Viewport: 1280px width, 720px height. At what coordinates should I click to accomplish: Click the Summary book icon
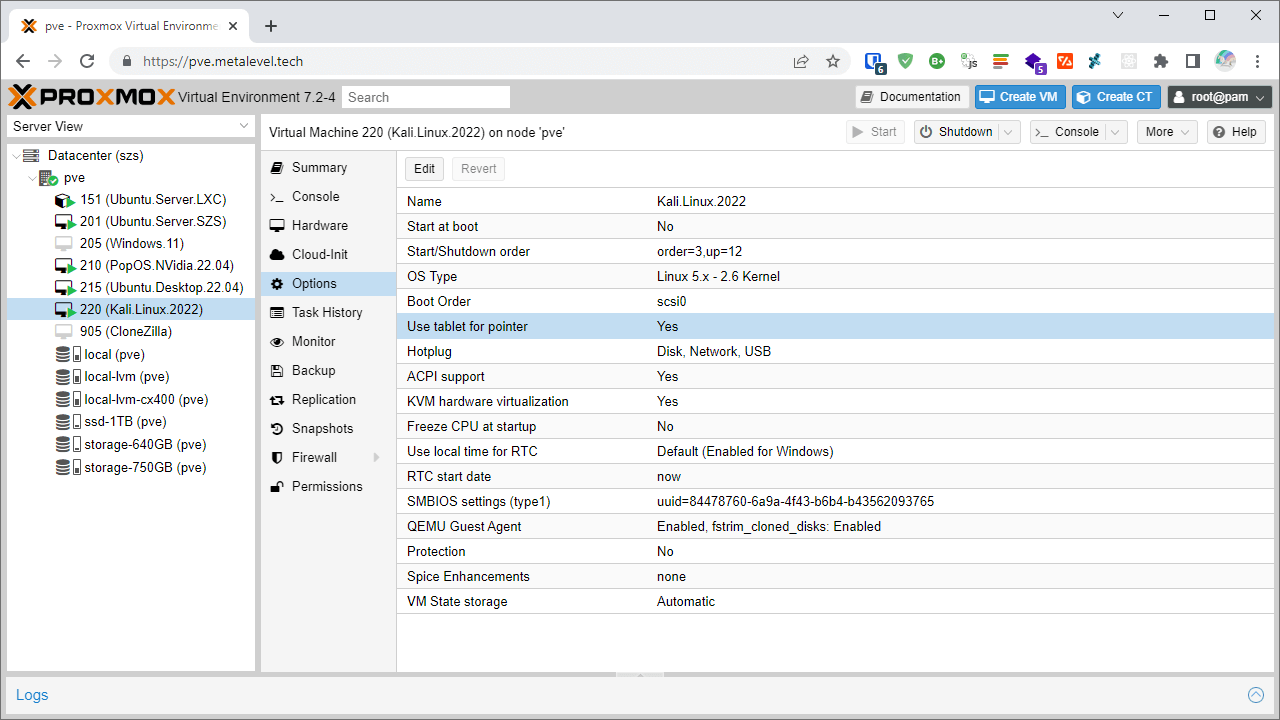tap(277, 168)
